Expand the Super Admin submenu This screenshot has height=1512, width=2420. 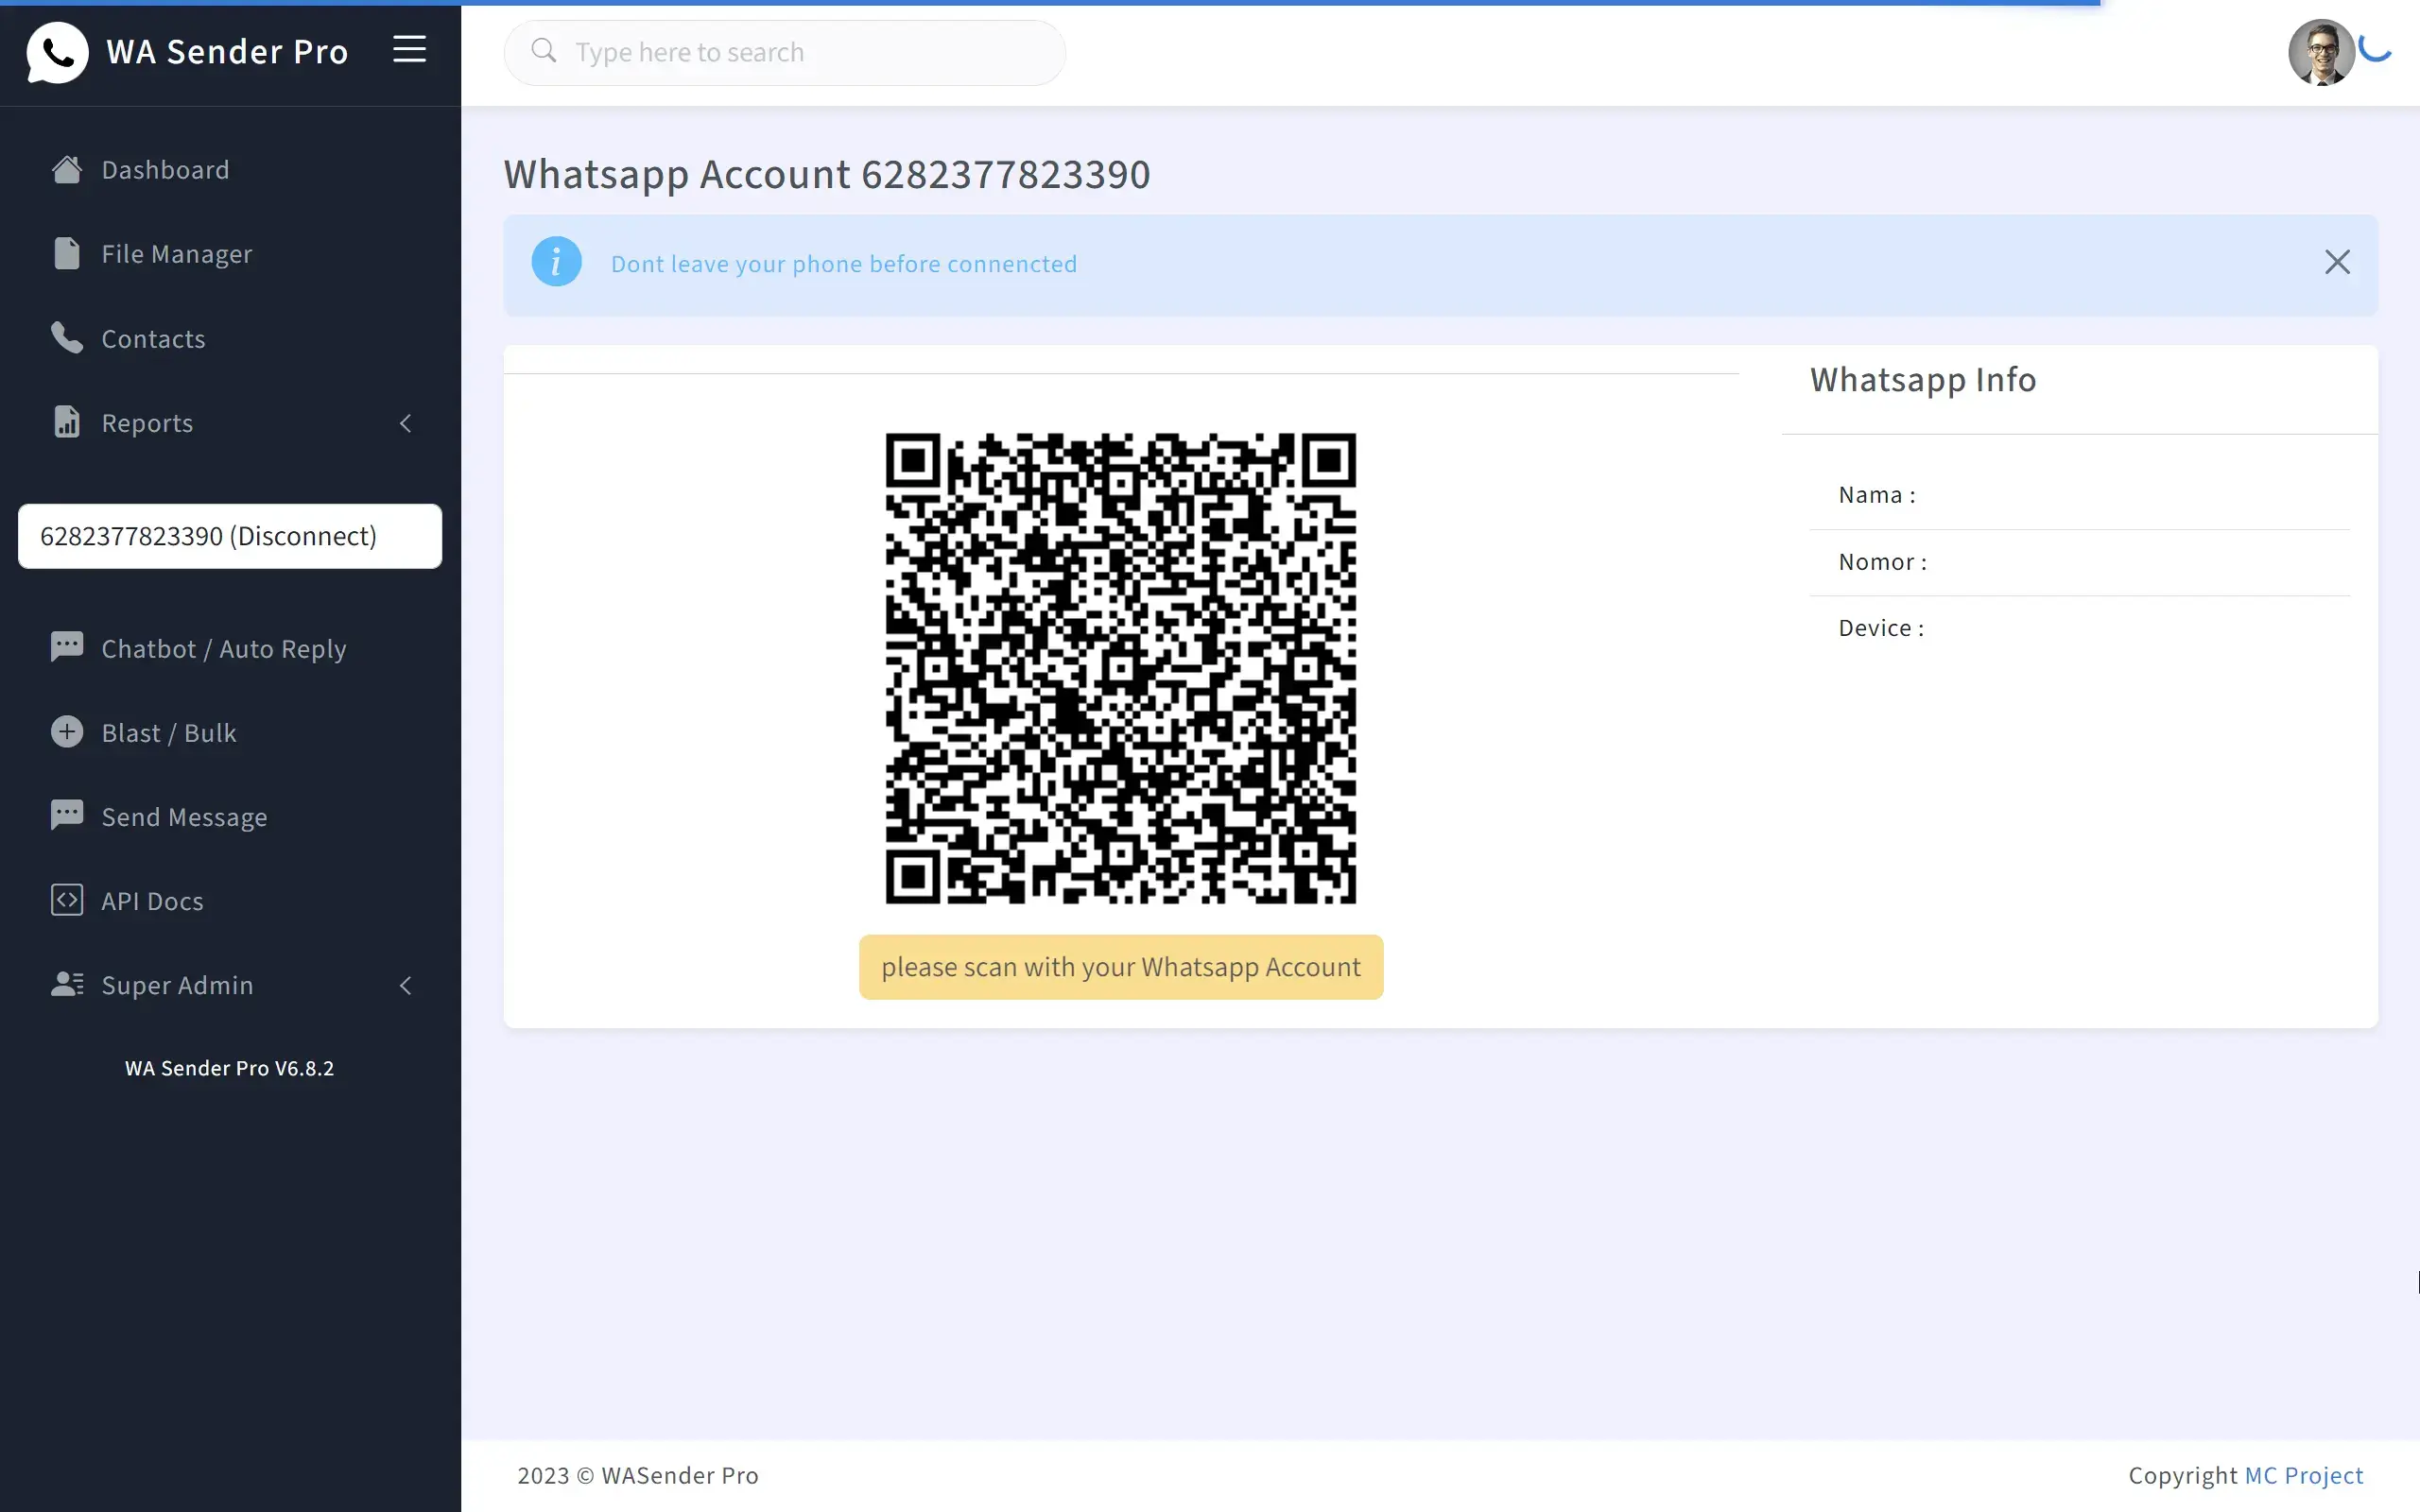pos(406,985)
